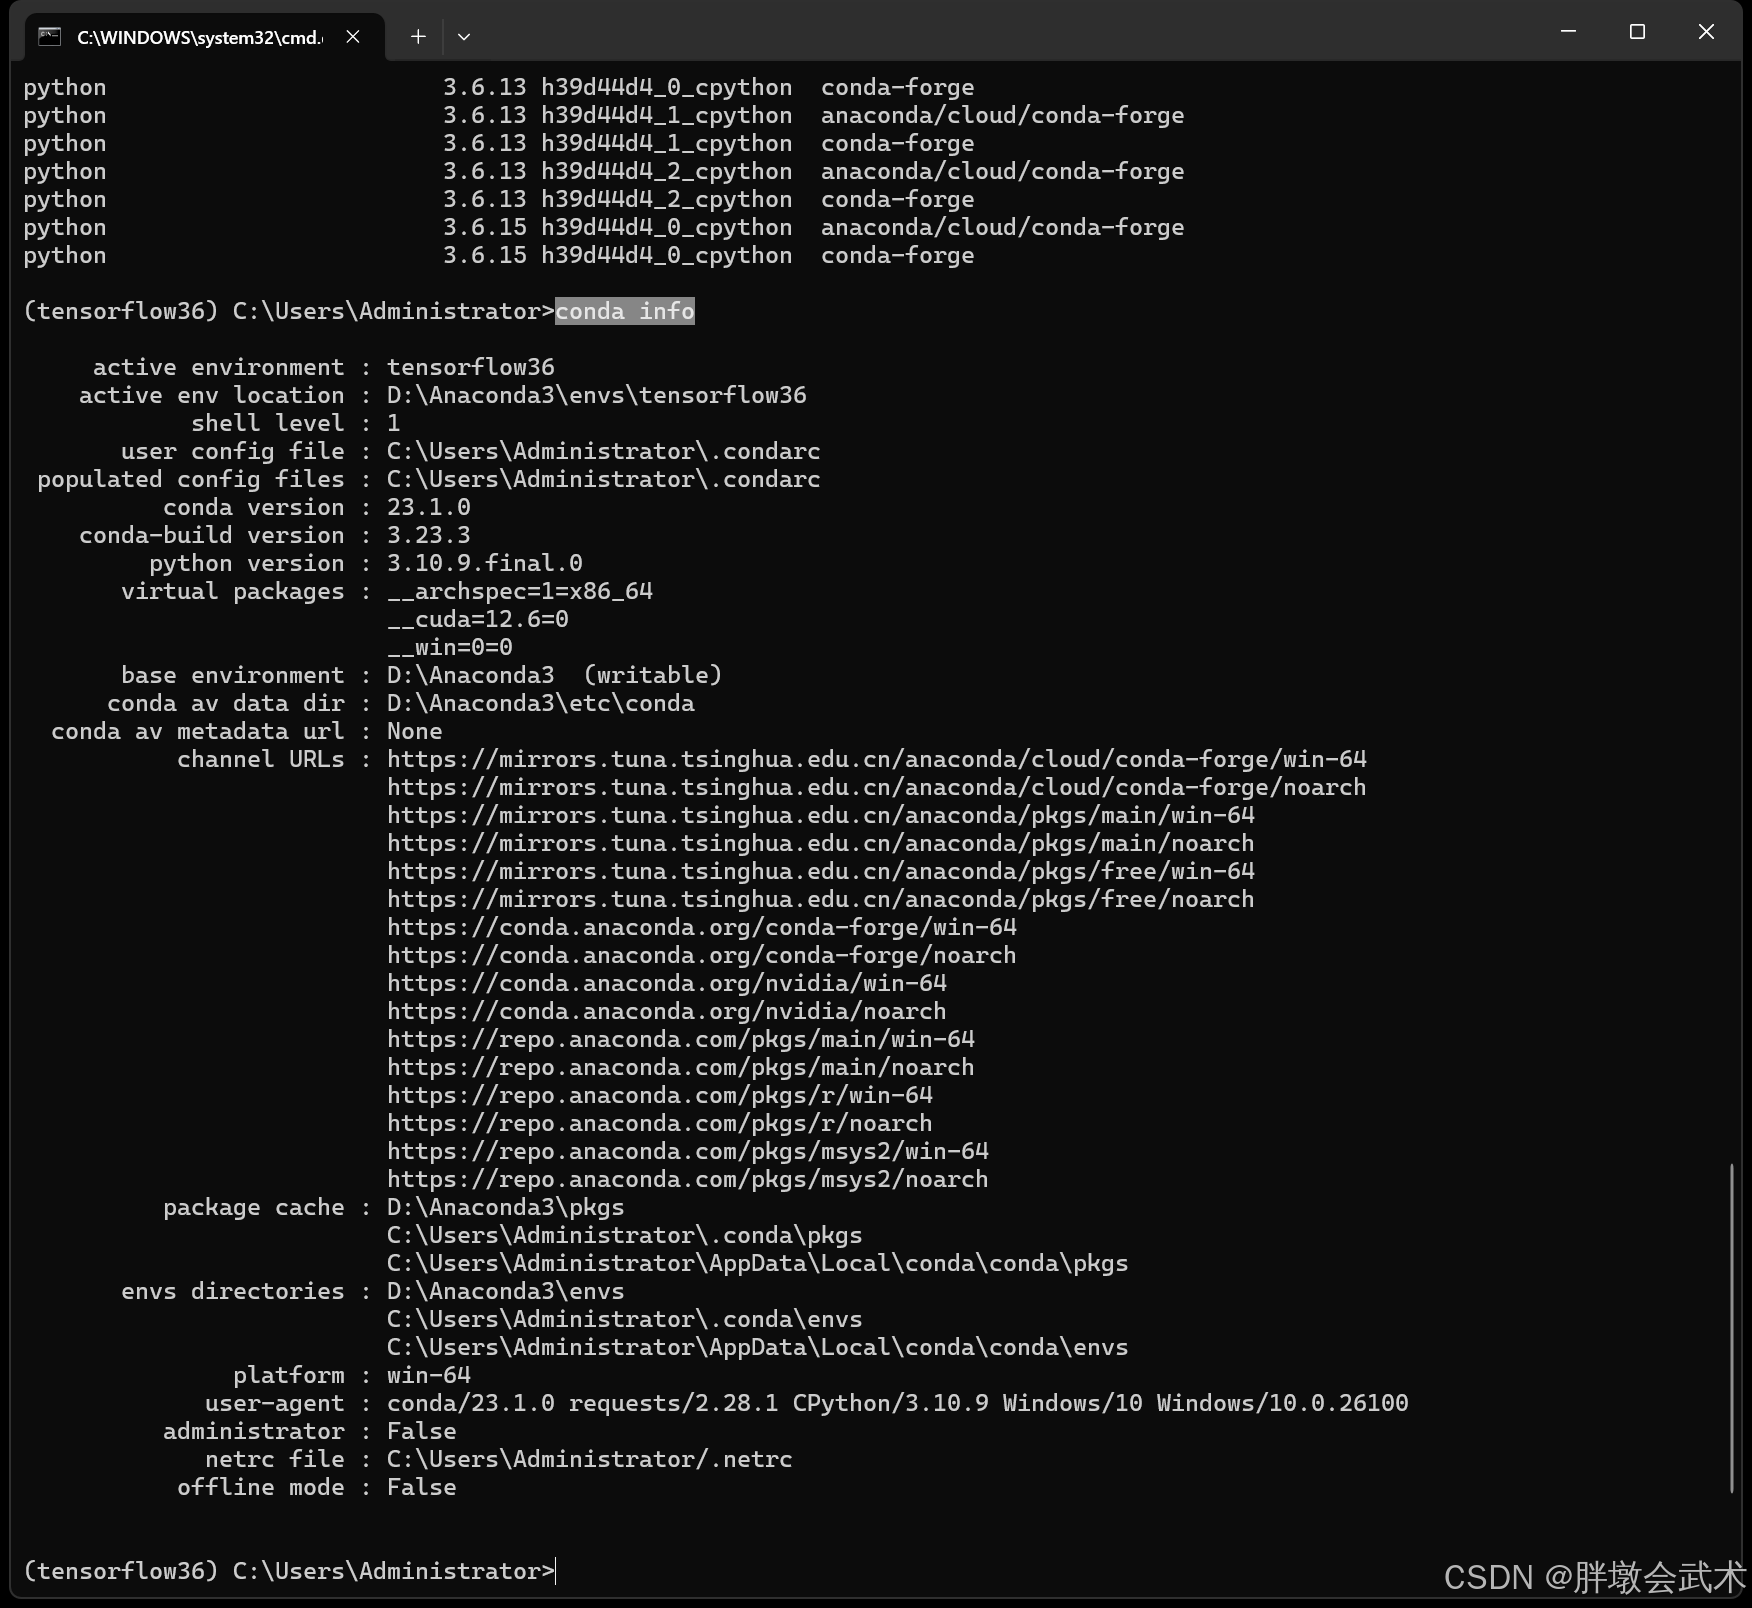
Task: Click the tsinghua pkgs/main/win-64 URL
Action: click(821, 815)
